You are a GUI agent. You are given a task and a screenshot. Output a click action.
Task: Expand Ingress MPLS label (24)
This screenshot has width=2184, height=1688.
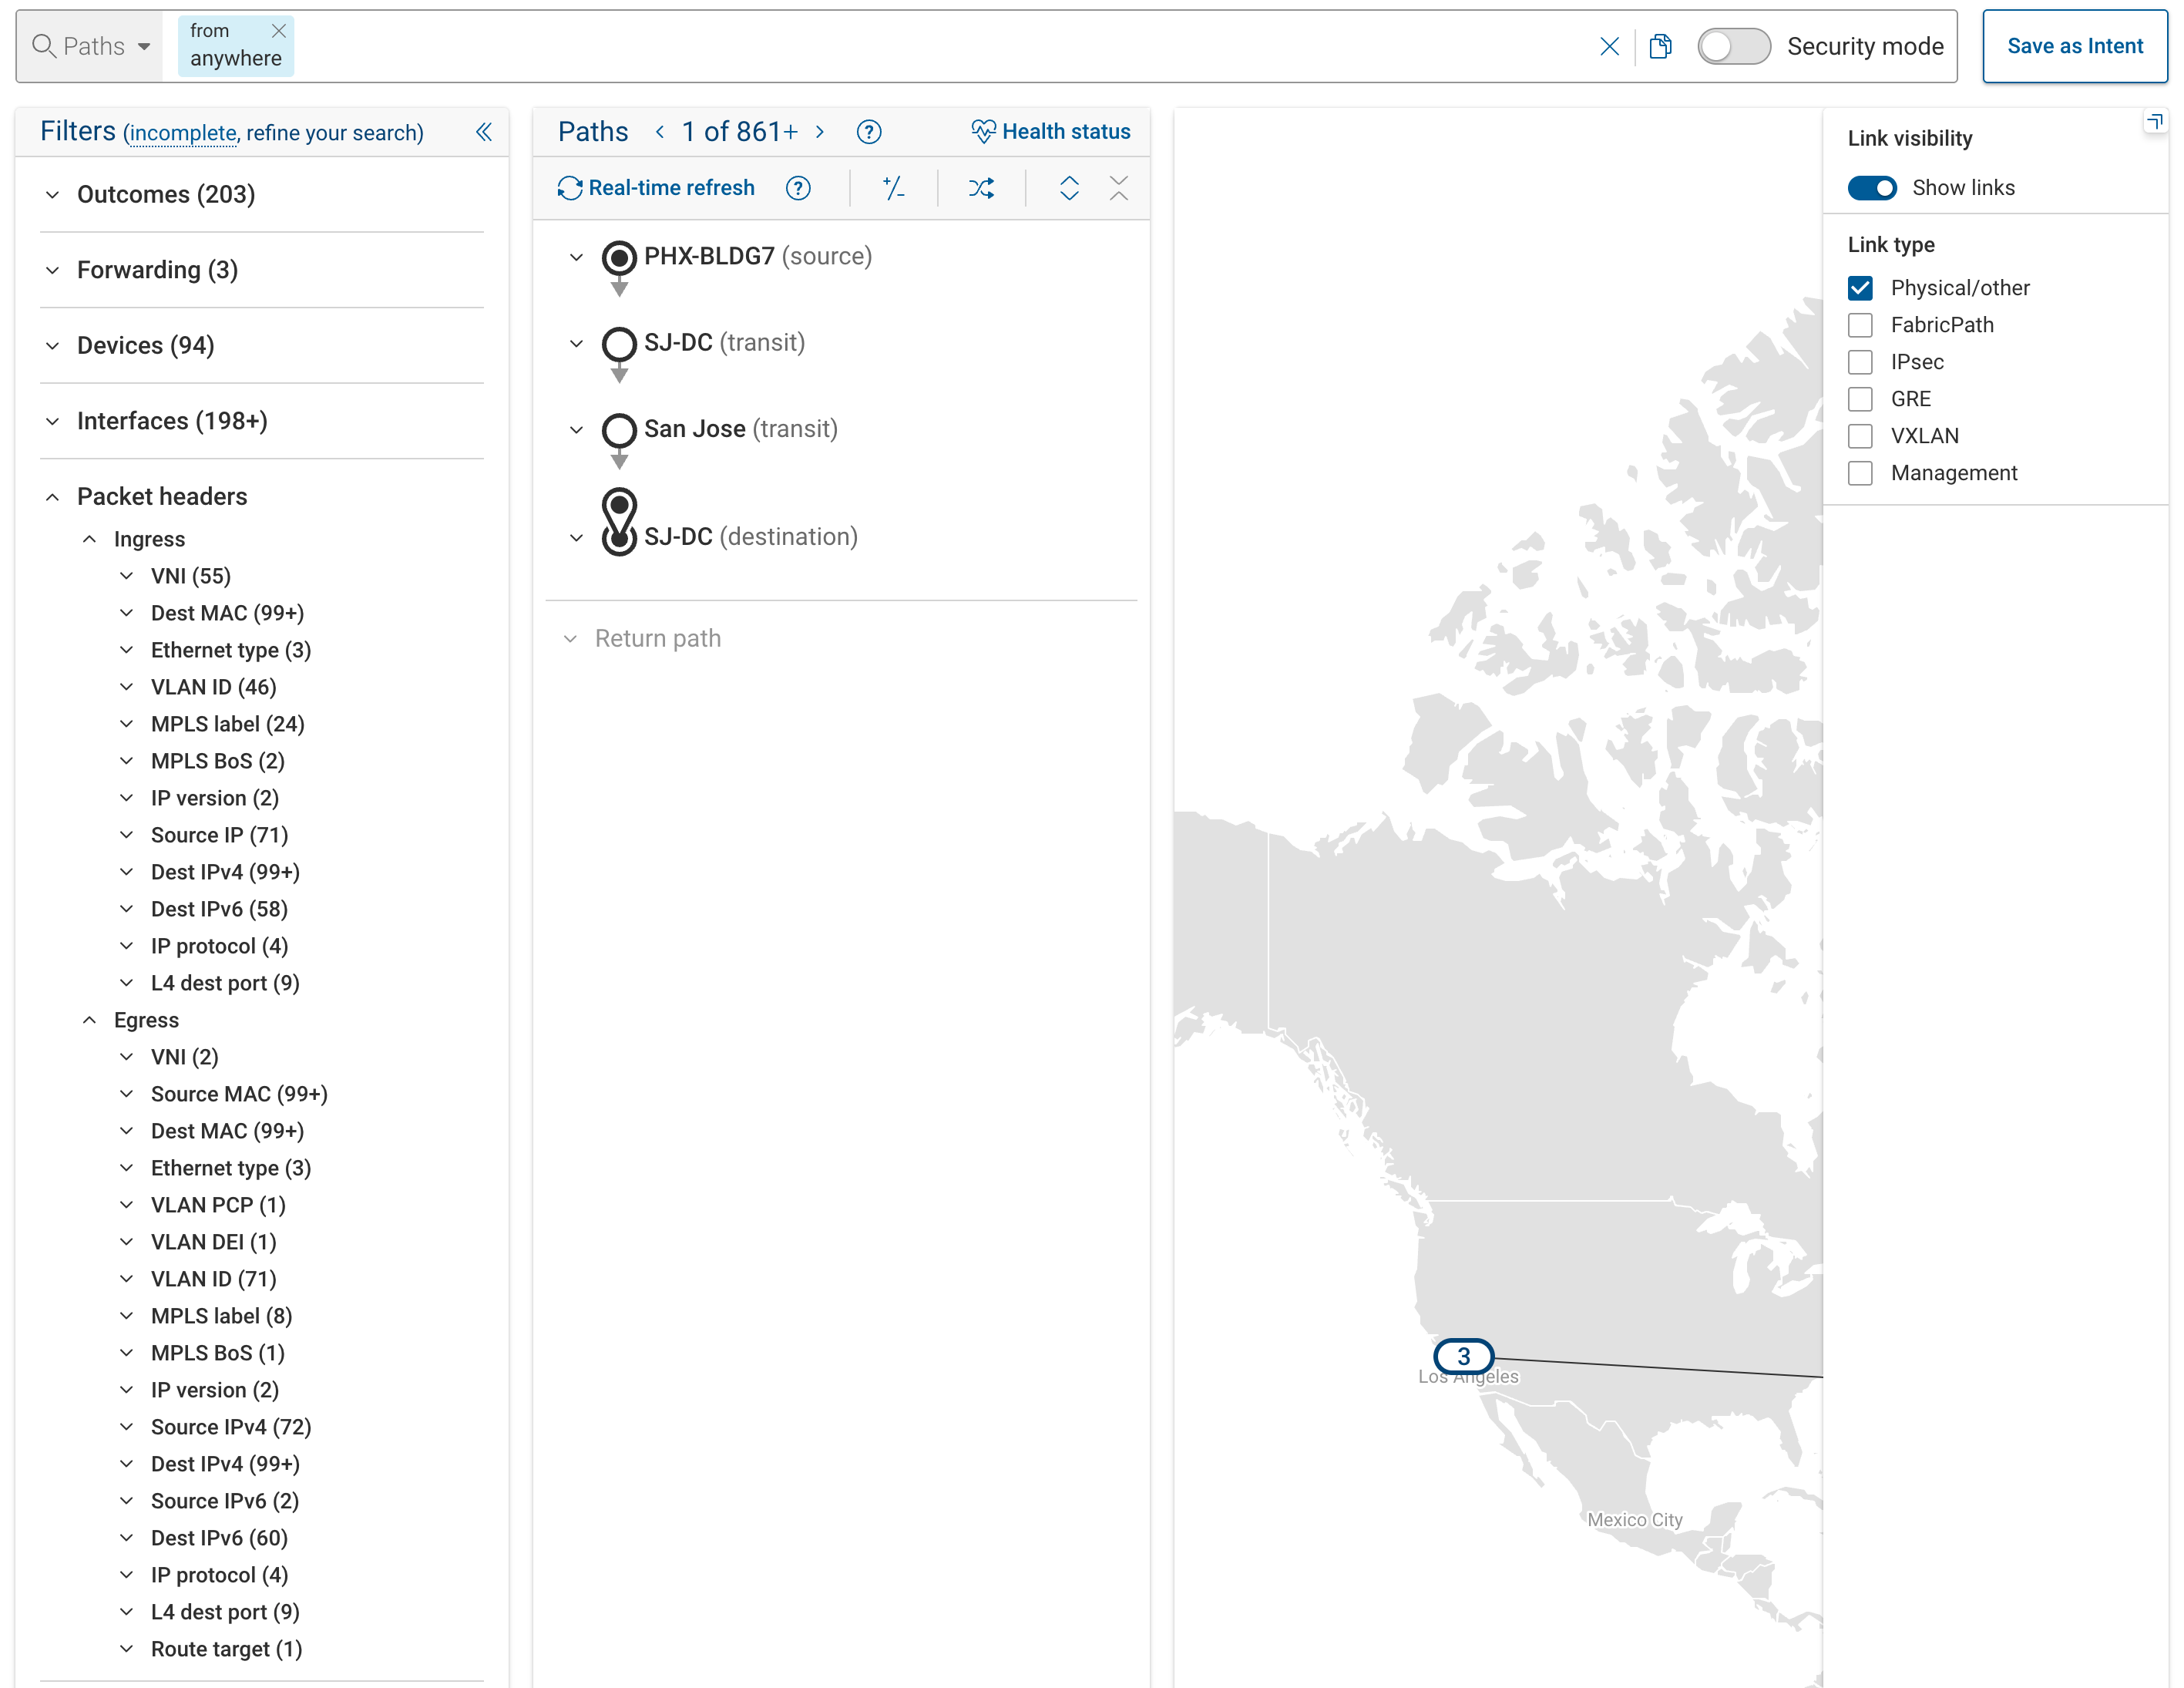pyautogui.click(x=126, y=724)
